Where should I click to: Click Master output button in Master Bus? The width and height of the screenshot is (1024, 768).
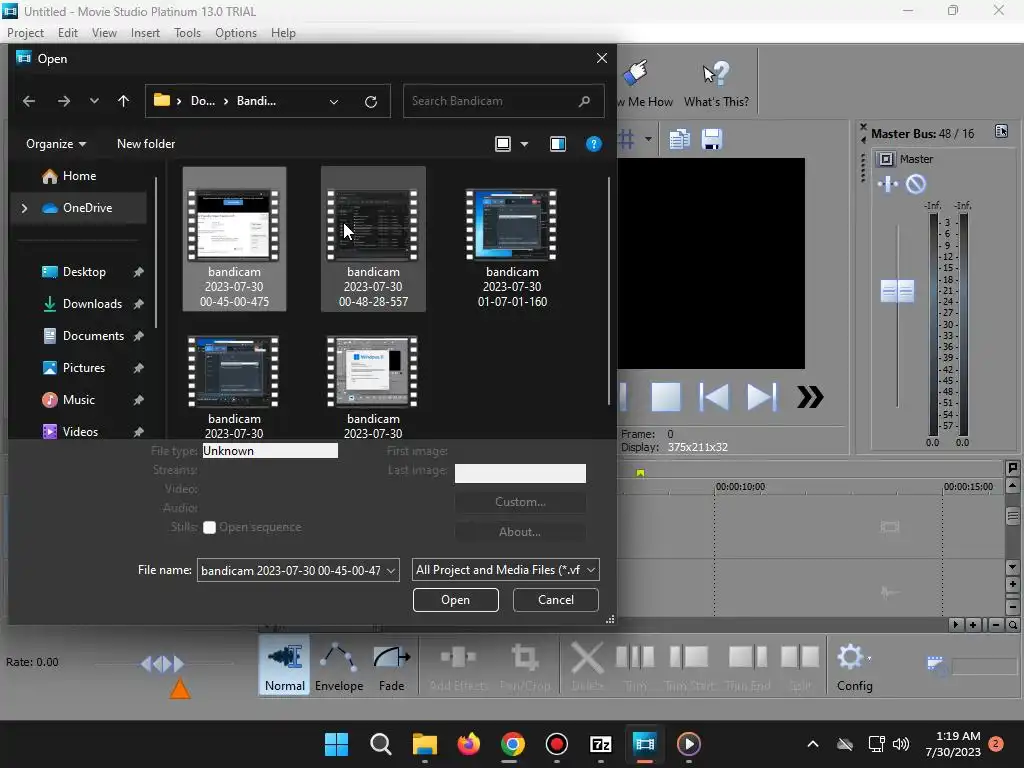click(886, 159)
